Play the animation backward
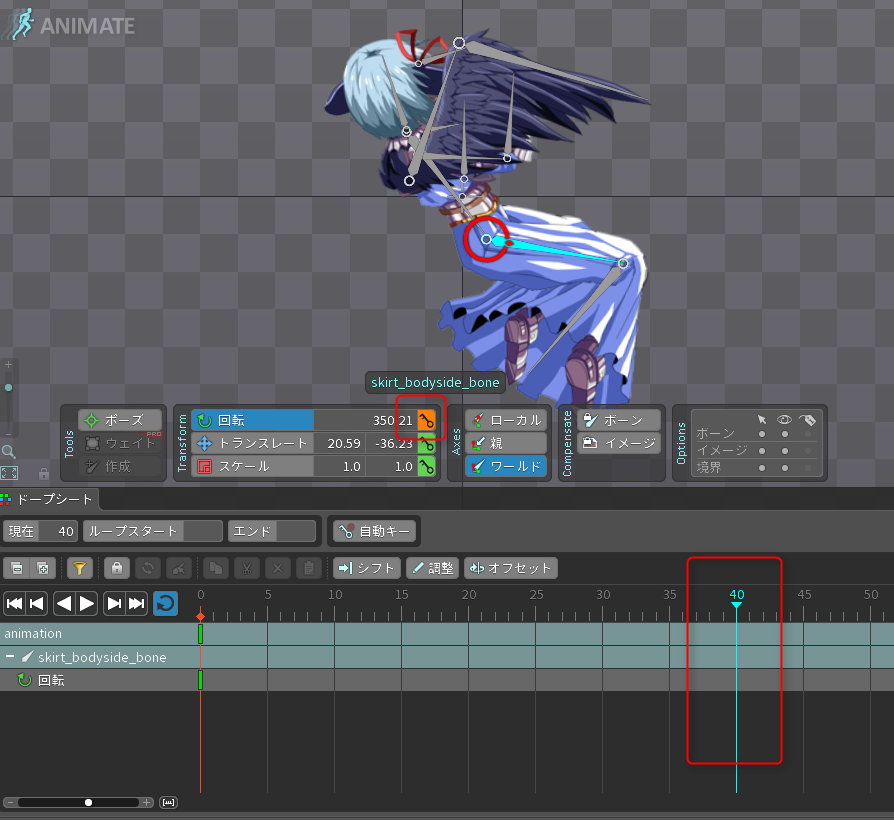Screen dimensions: 894x820 [x=64, y=603]
